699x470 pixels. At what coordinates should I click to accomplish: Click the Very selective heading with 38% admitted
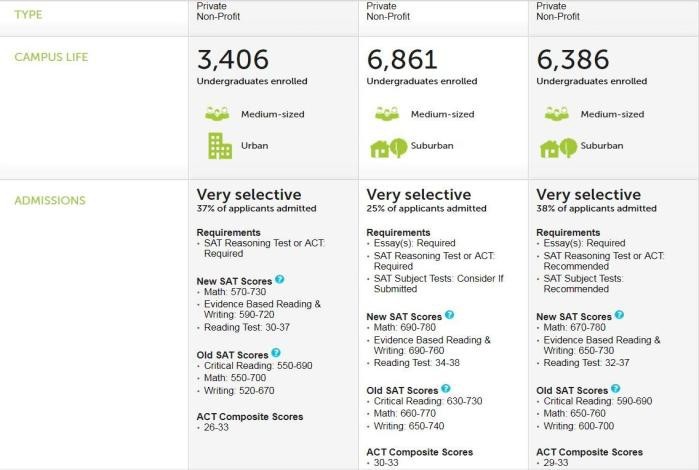(588, 194)
